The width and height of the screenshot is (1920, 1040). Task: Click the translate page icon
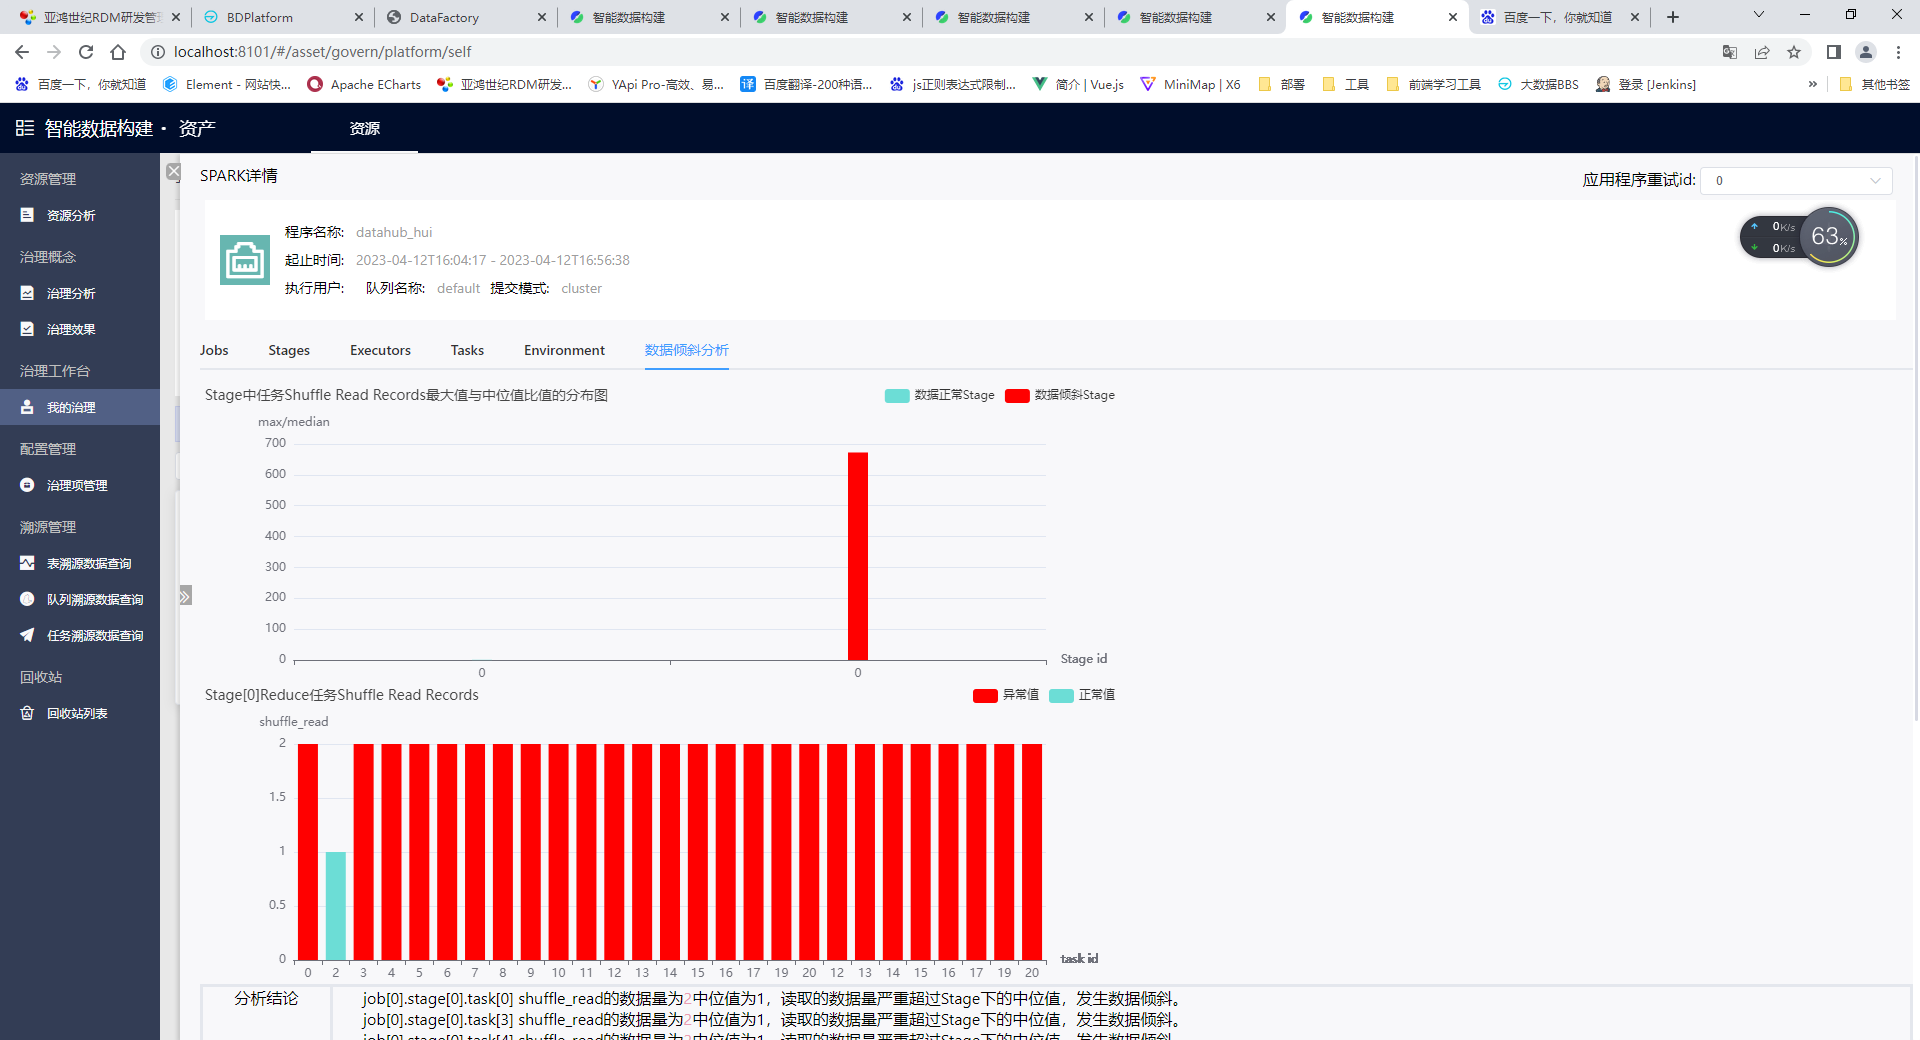tap(1730, 52)
